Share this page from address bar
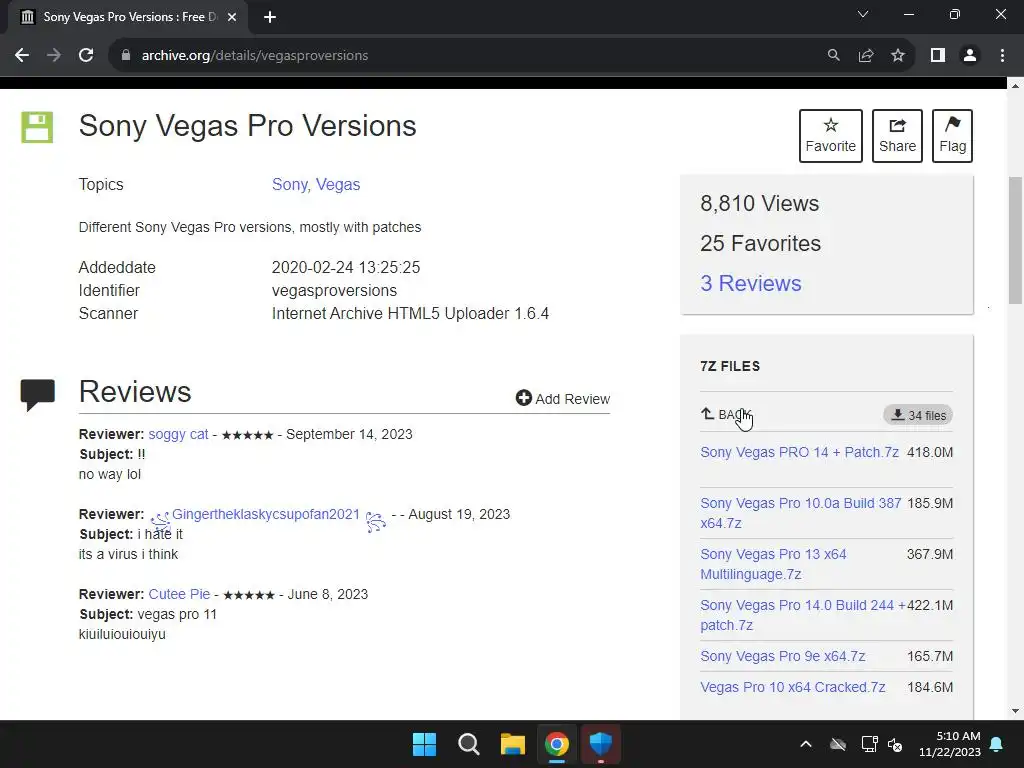1024x768 pixels. pos(866,56)
